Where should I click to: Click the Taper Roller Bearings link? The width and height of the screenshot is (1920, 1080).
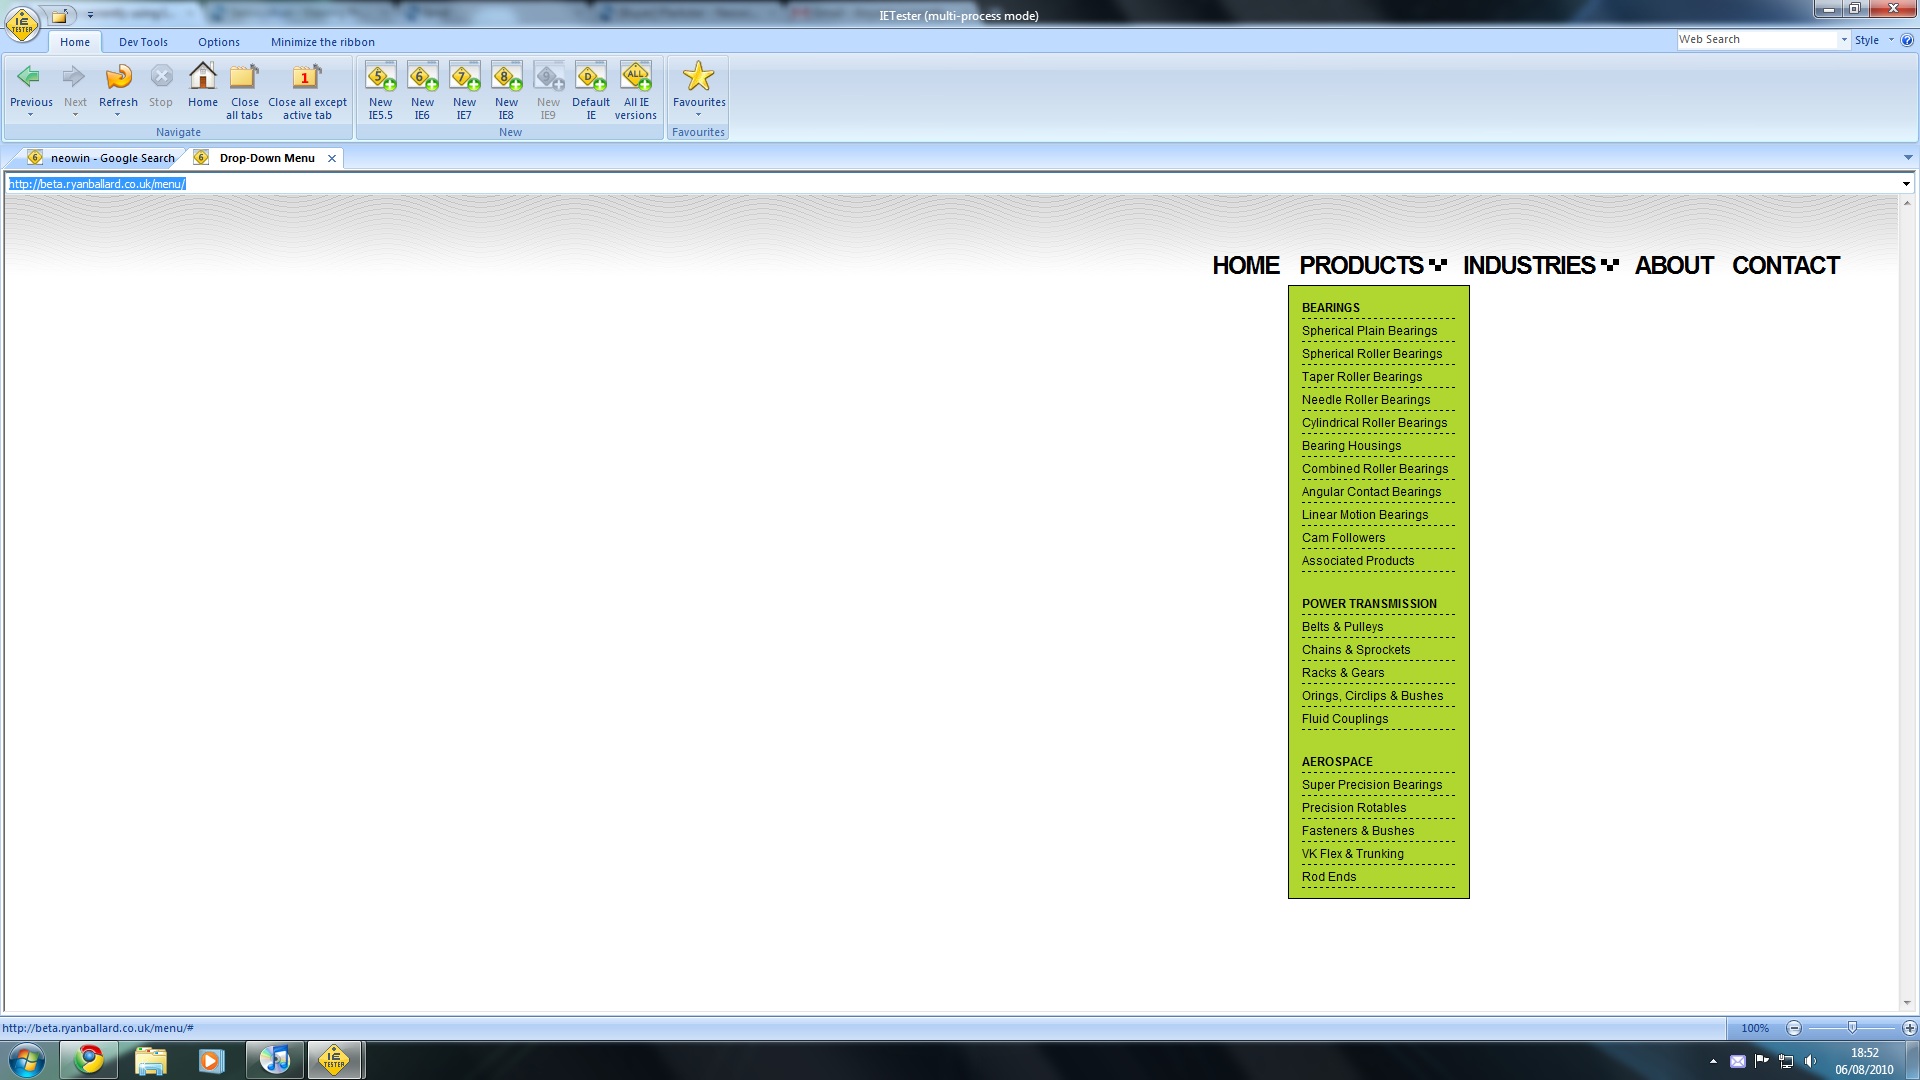point(1361,377)
